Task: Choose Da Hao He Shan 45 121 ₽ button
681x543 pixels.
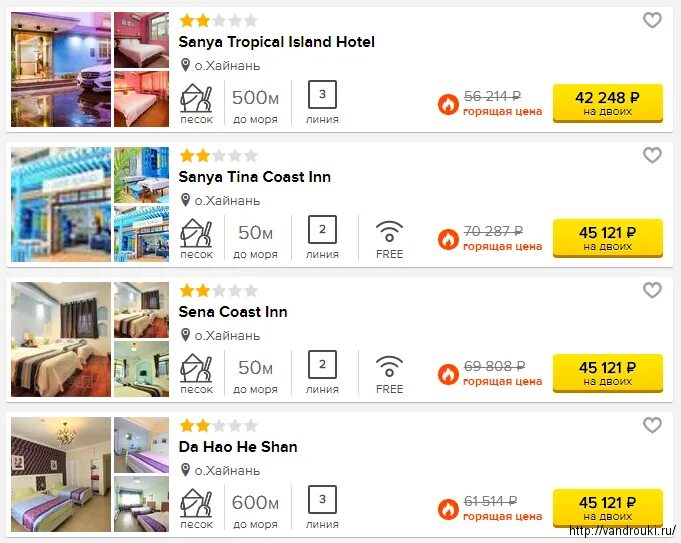Action: pos(608,509)
